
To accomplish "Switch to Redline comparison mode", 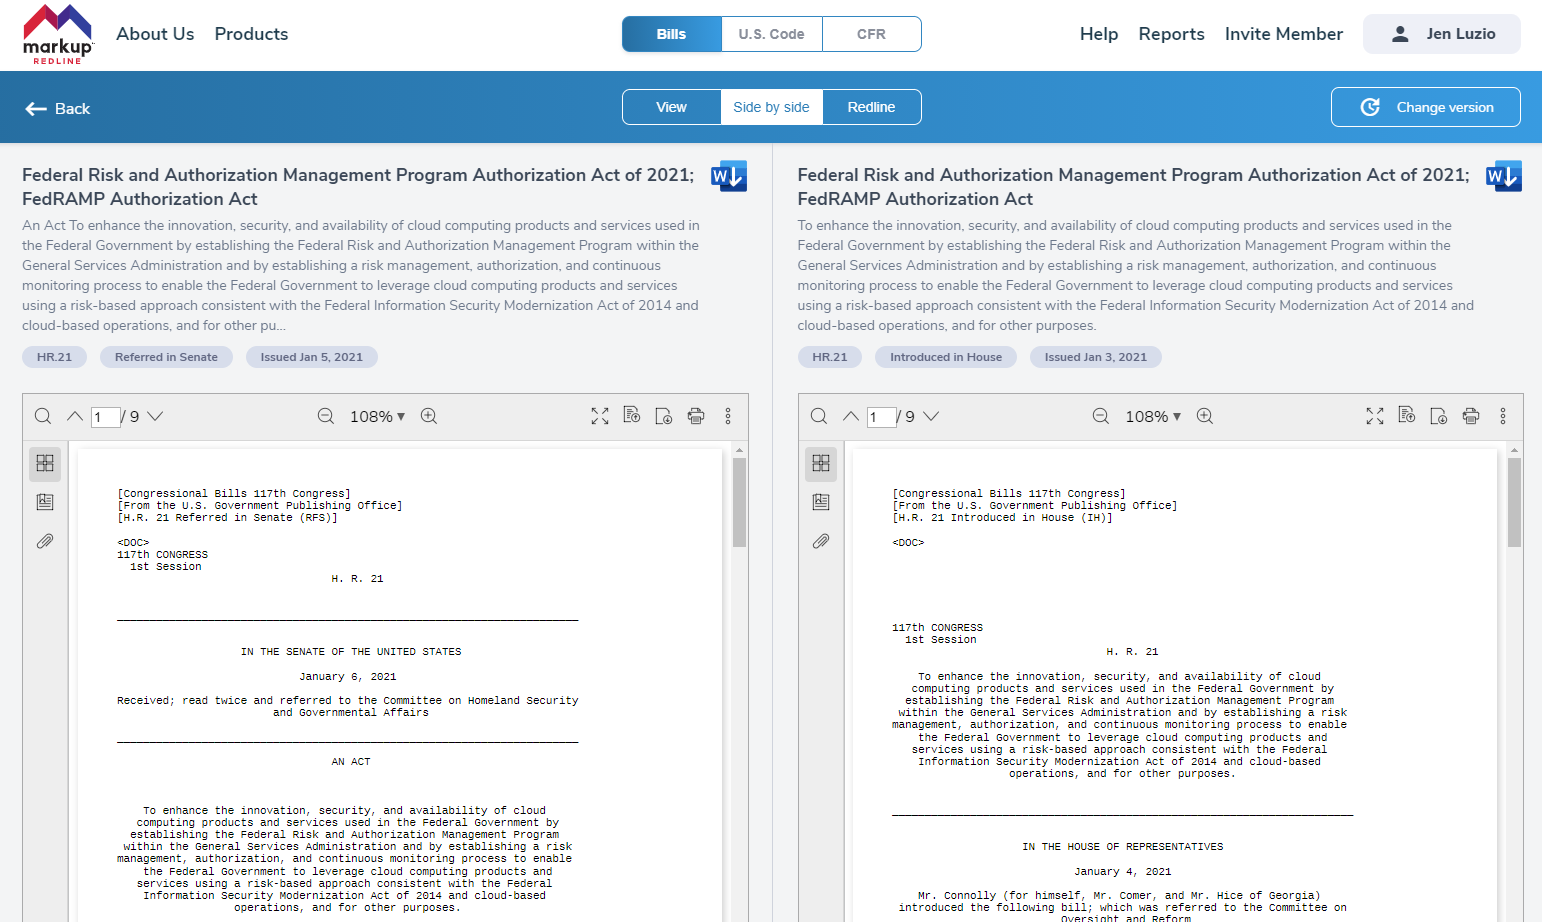I will pyautogui.click(x=871, y=107).
